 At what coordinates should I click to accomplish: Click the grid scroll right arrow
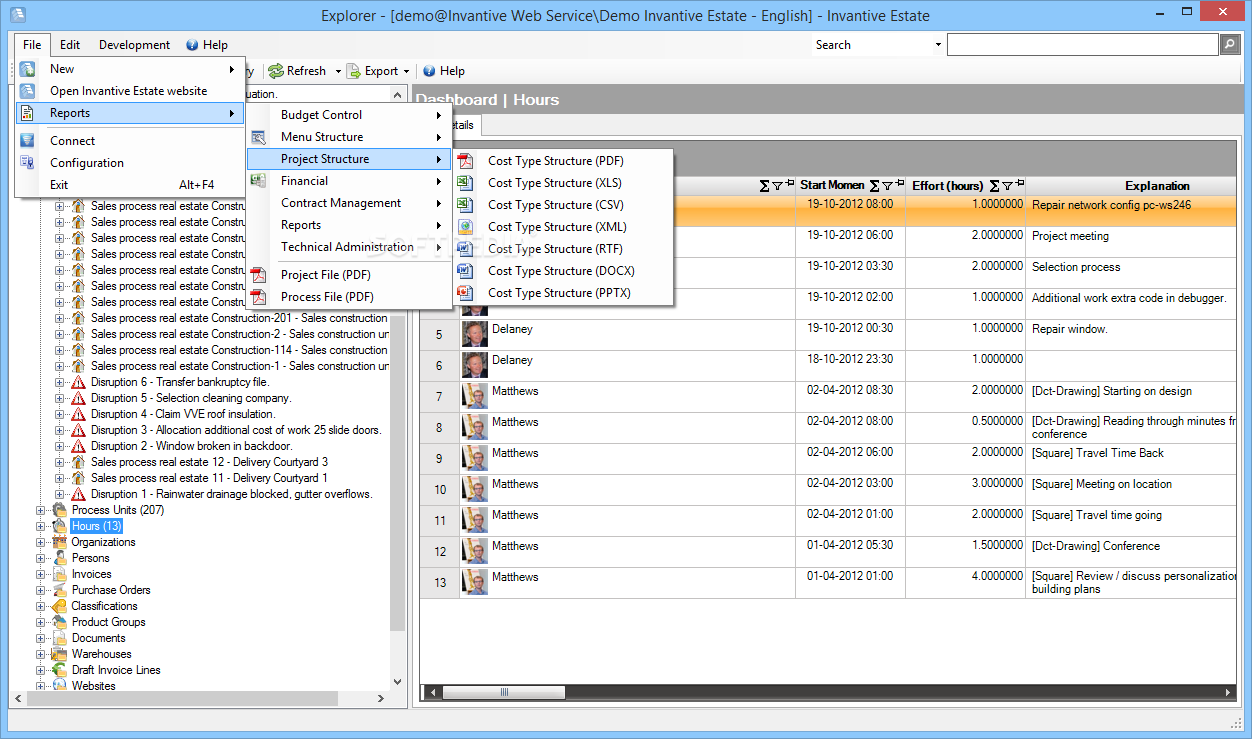(1228, 692)
